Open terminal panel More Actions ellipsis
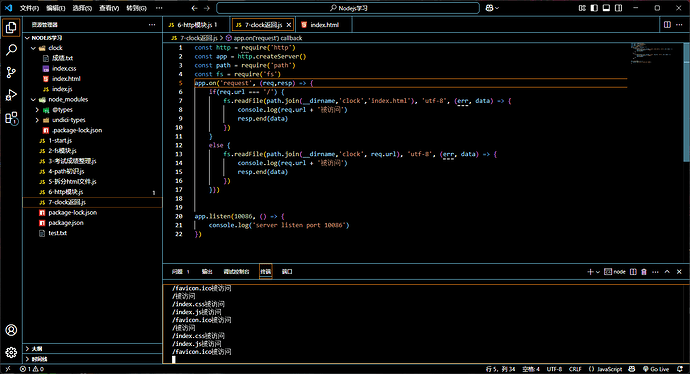Image resolution: width=690 pixels, height=374 pixels. pos(655,272)
